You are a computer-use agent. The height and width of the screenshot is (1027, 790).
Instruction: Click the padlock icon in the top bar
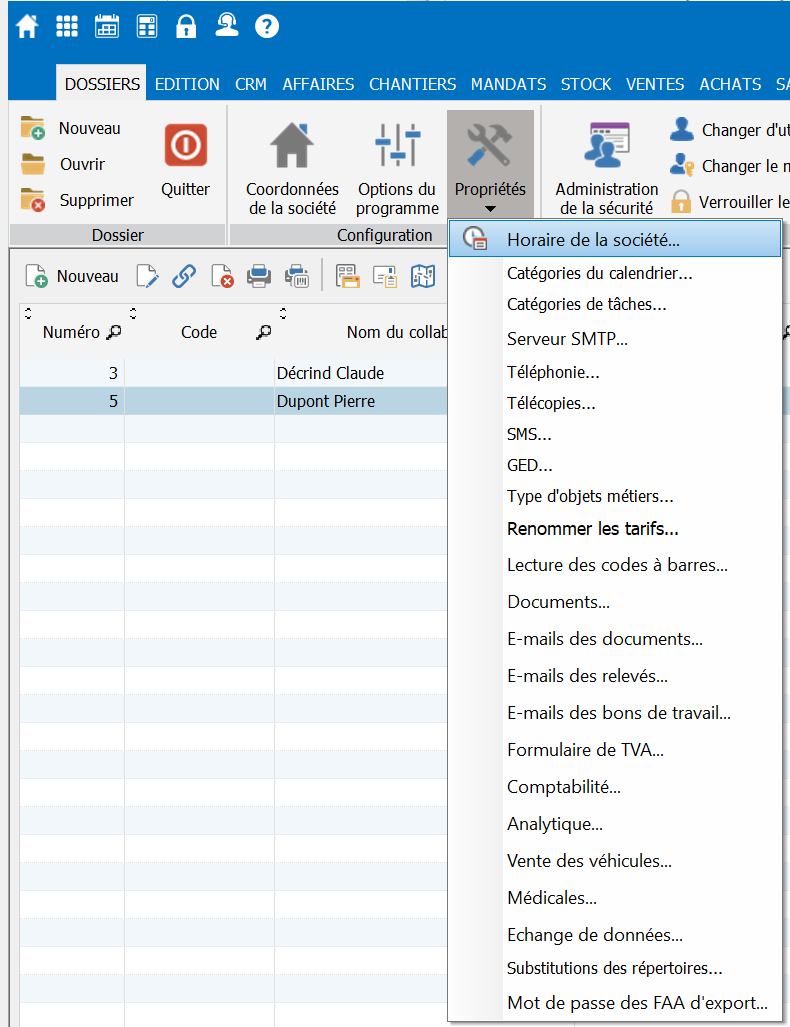point(186,27)
